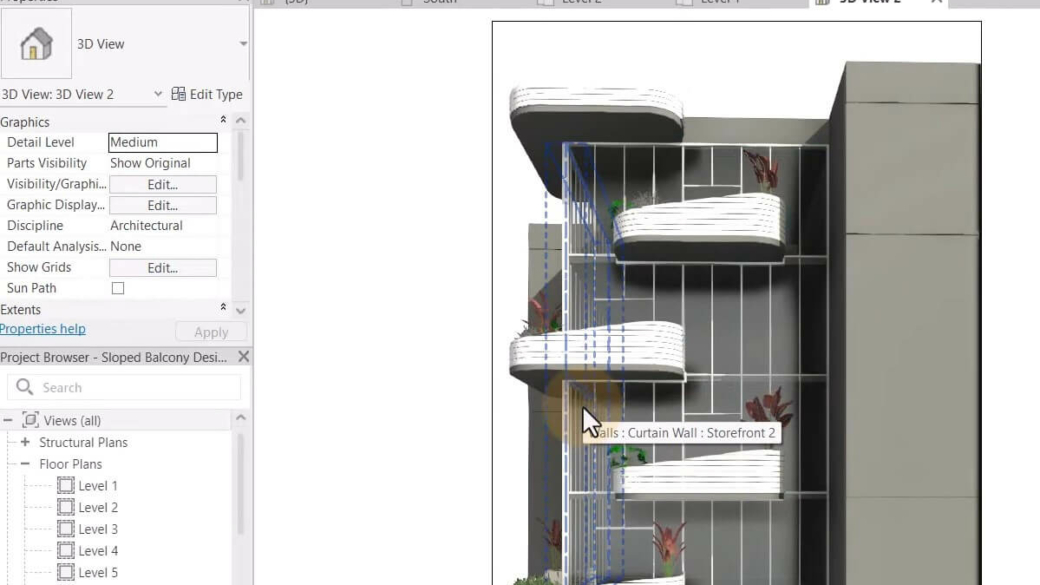Click the Extents section header label
This screenshot has height=585, width=1040.
[21, 310]
